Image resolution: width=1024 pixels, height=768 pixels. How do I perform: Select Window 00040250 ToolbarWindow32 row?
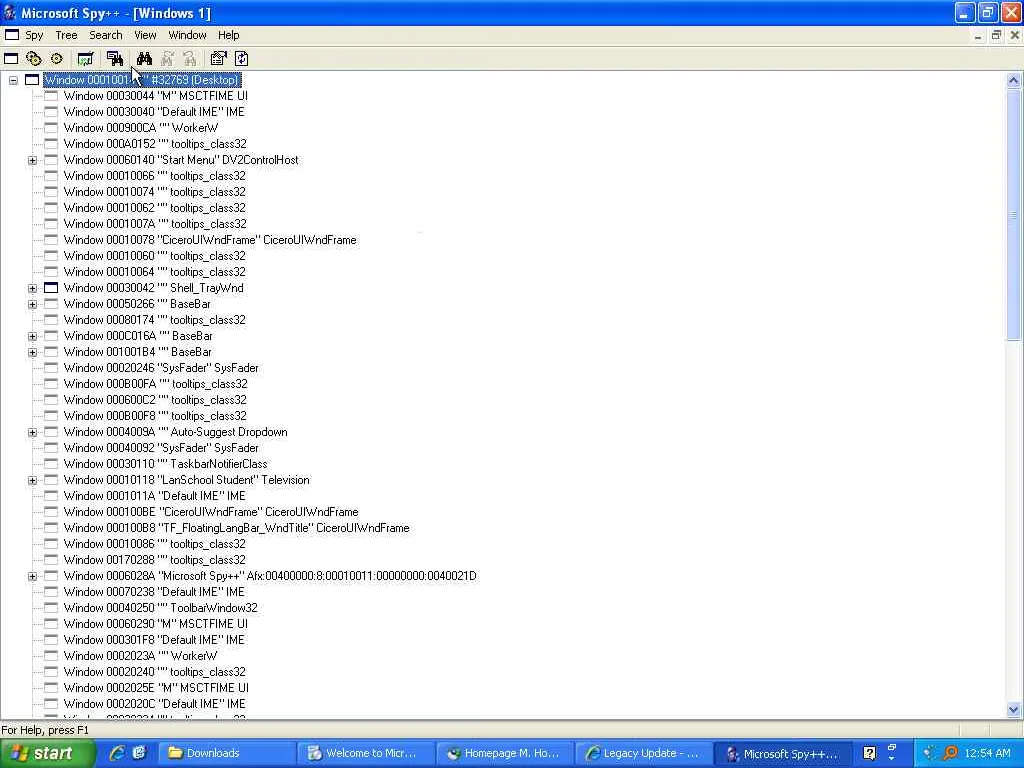161,608
